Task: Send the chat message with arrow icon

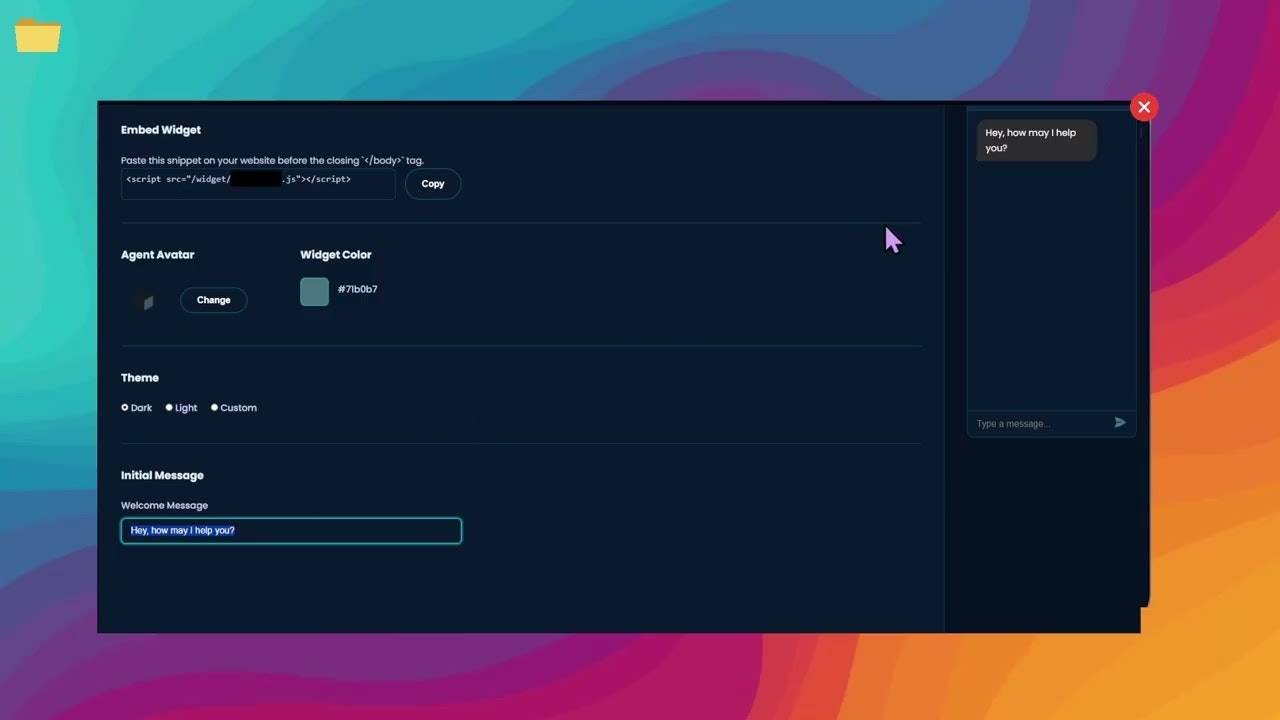Action: [x=1120, y=423]
